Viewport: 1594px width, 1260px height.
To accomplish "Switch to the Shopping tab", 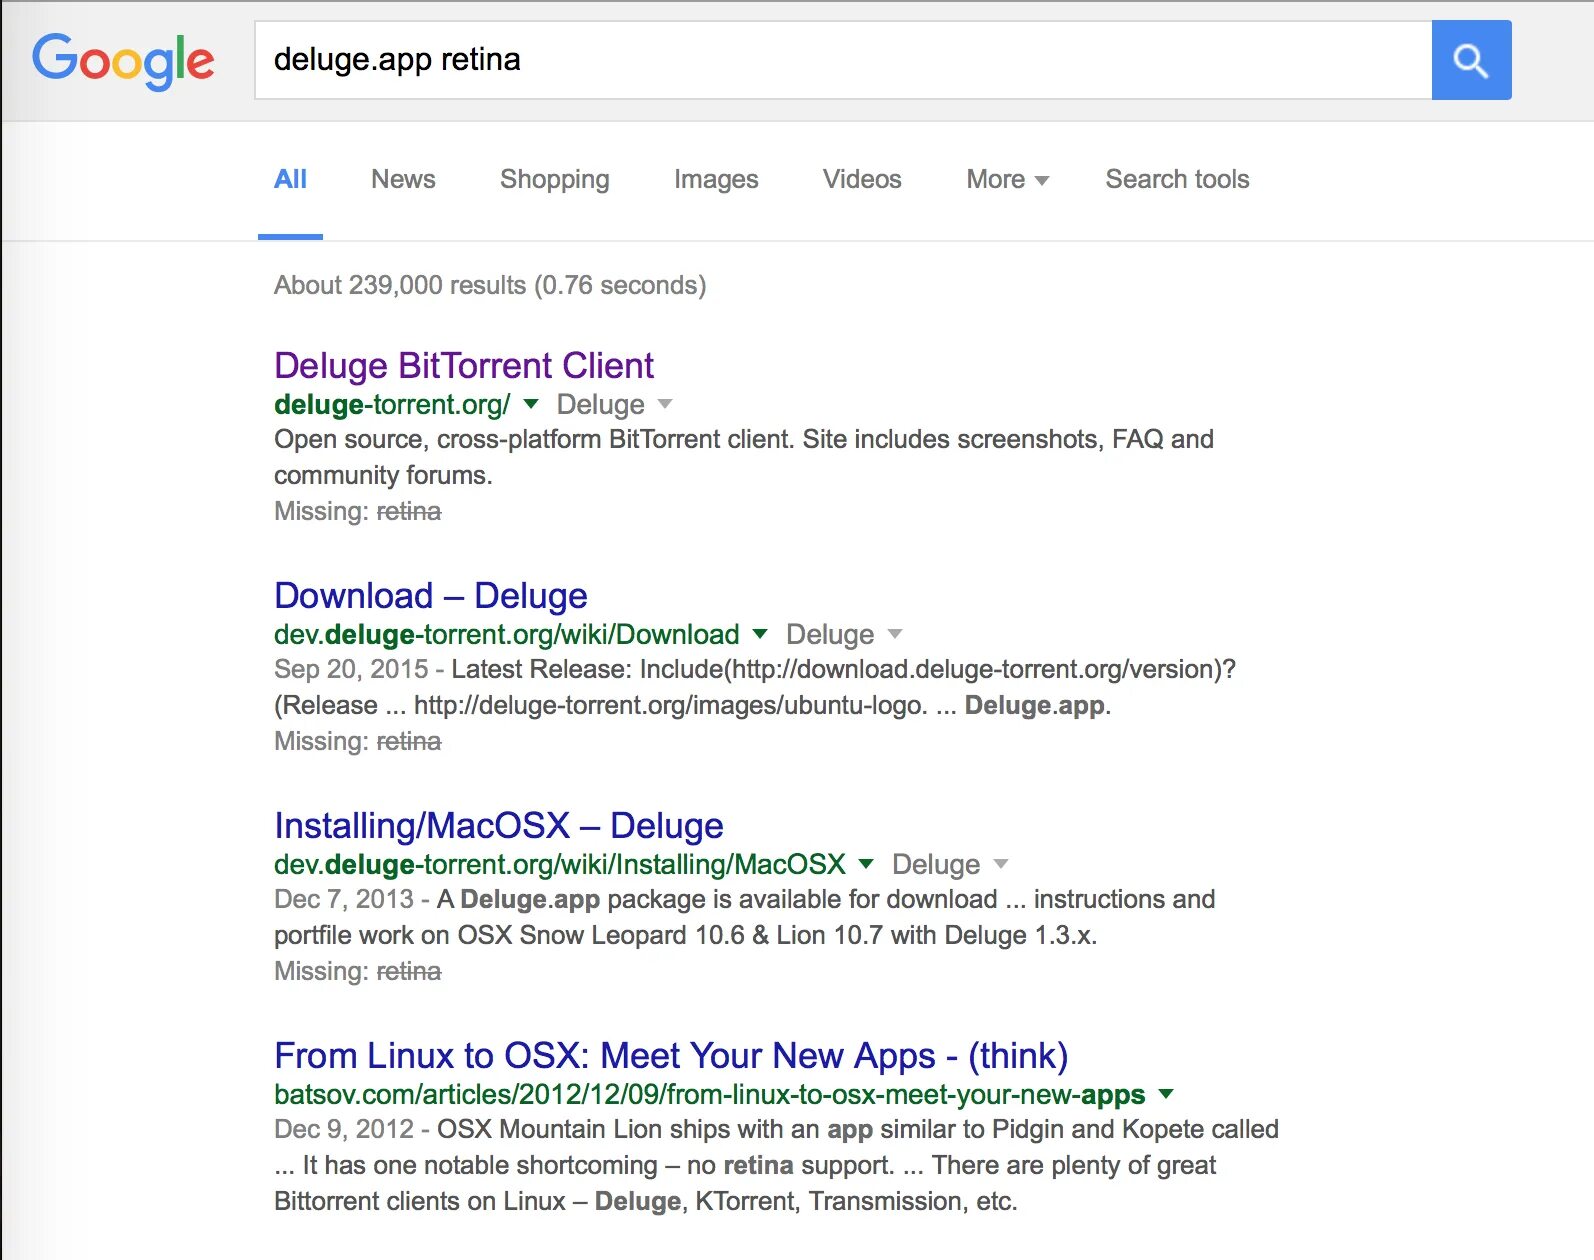I will coord(555,179).
